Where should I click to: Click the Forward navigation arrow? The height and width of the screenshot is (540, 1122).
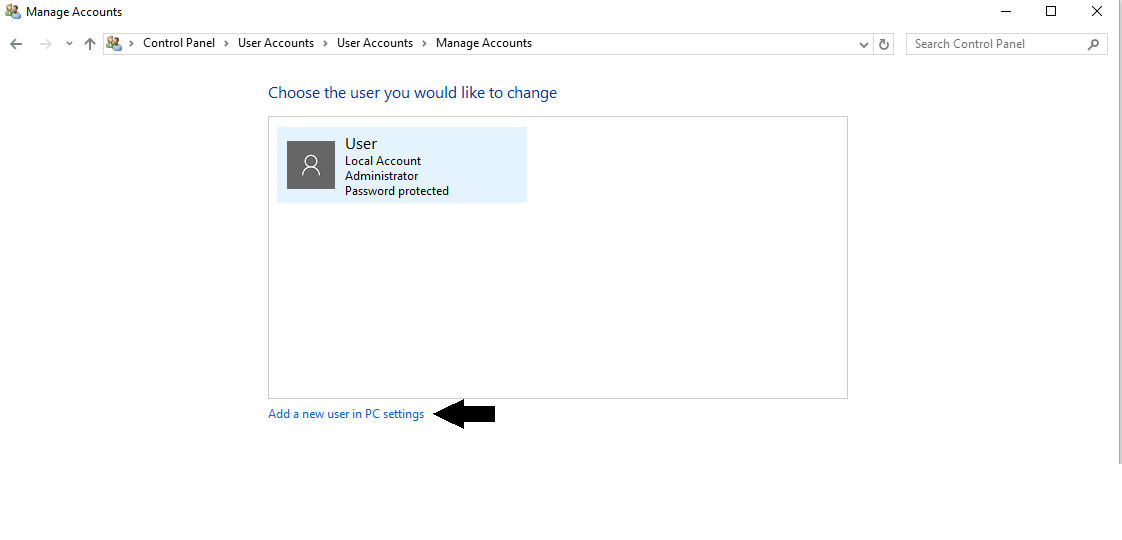(x=45, y=44)
